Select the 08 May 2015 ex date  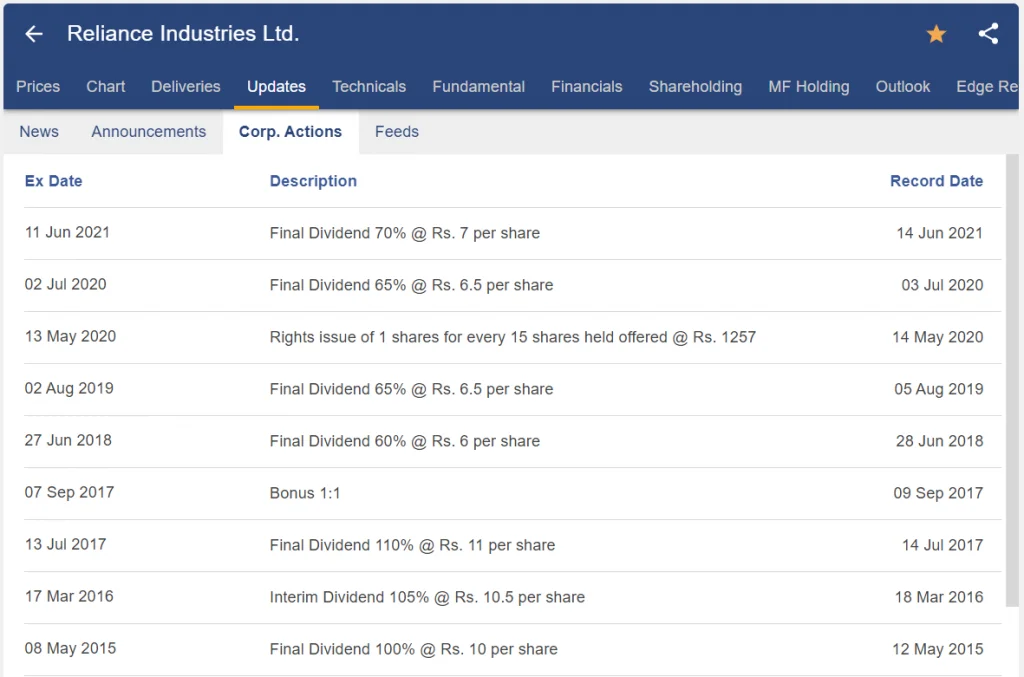tap(71, 648)
